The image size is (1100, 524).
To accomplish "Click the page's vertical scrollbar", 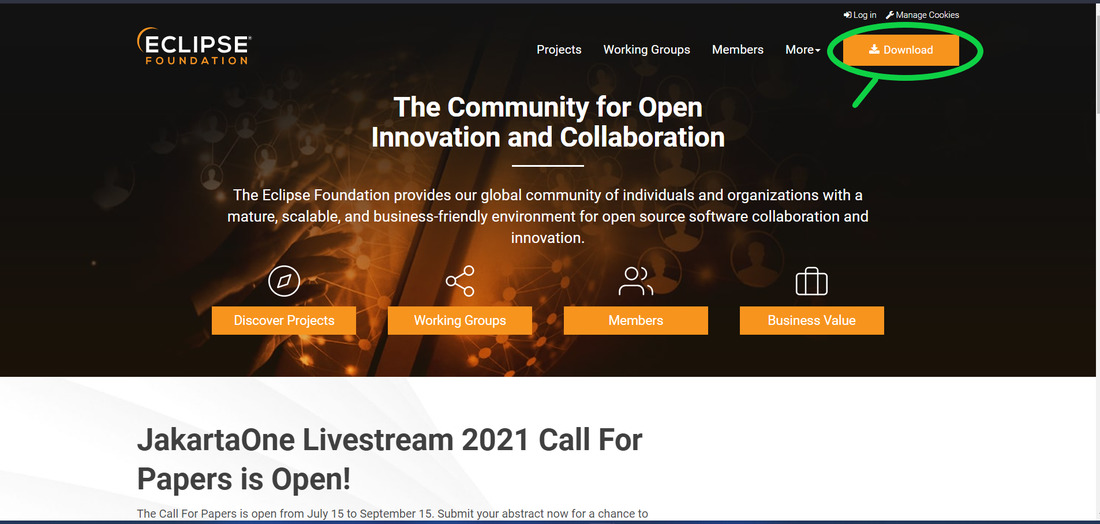I will click(1097, 260).
